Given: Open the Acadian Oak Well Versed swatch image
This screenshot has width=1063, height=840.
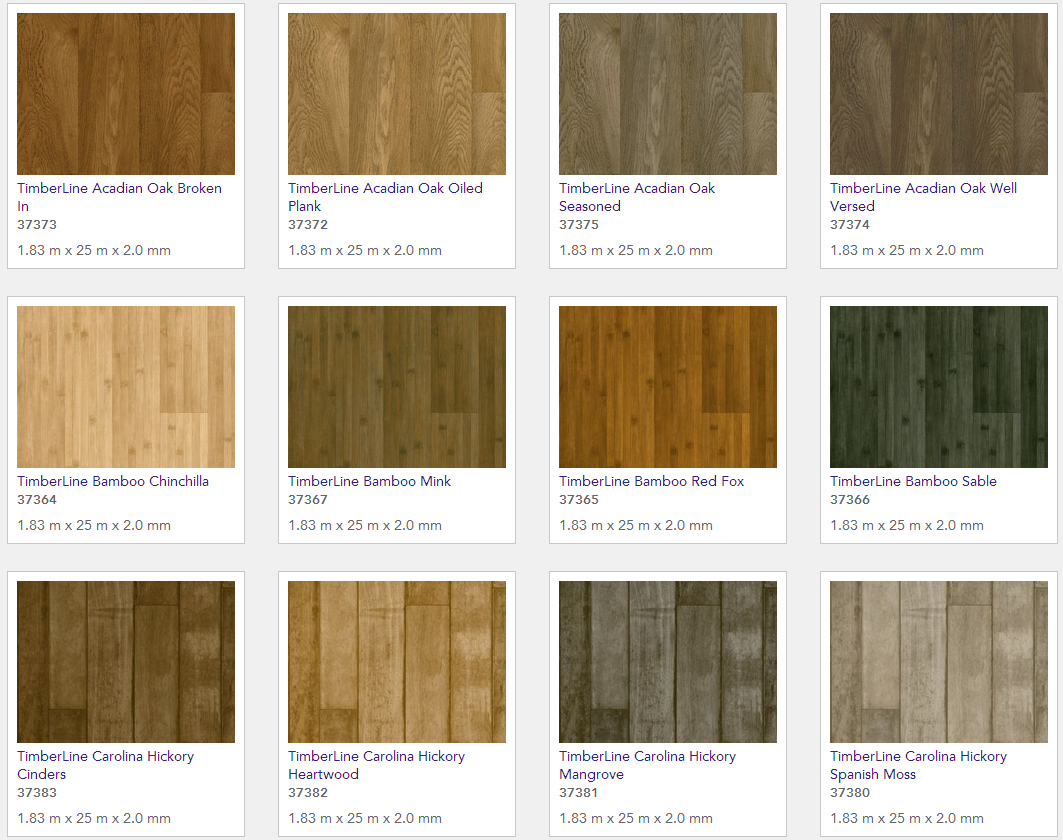Looking at the screenshot, I should (x=939, y=94).
